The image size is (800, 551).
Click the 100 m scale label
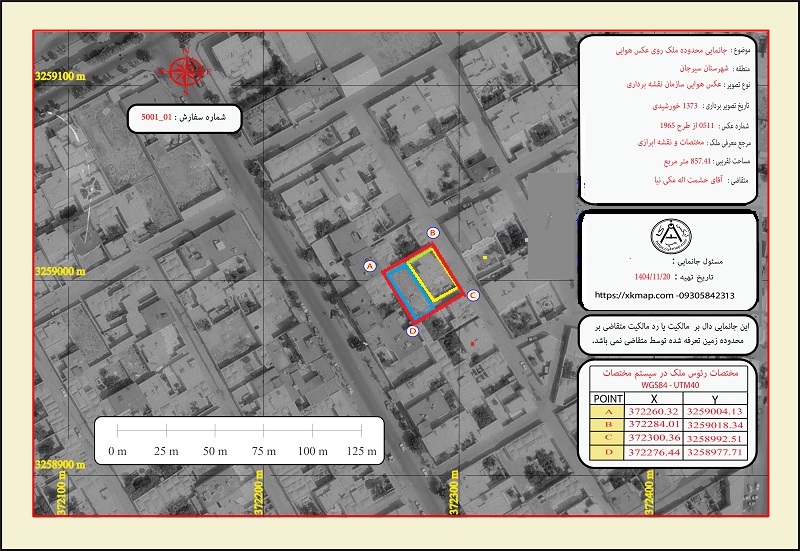click(x=313, y=452)
